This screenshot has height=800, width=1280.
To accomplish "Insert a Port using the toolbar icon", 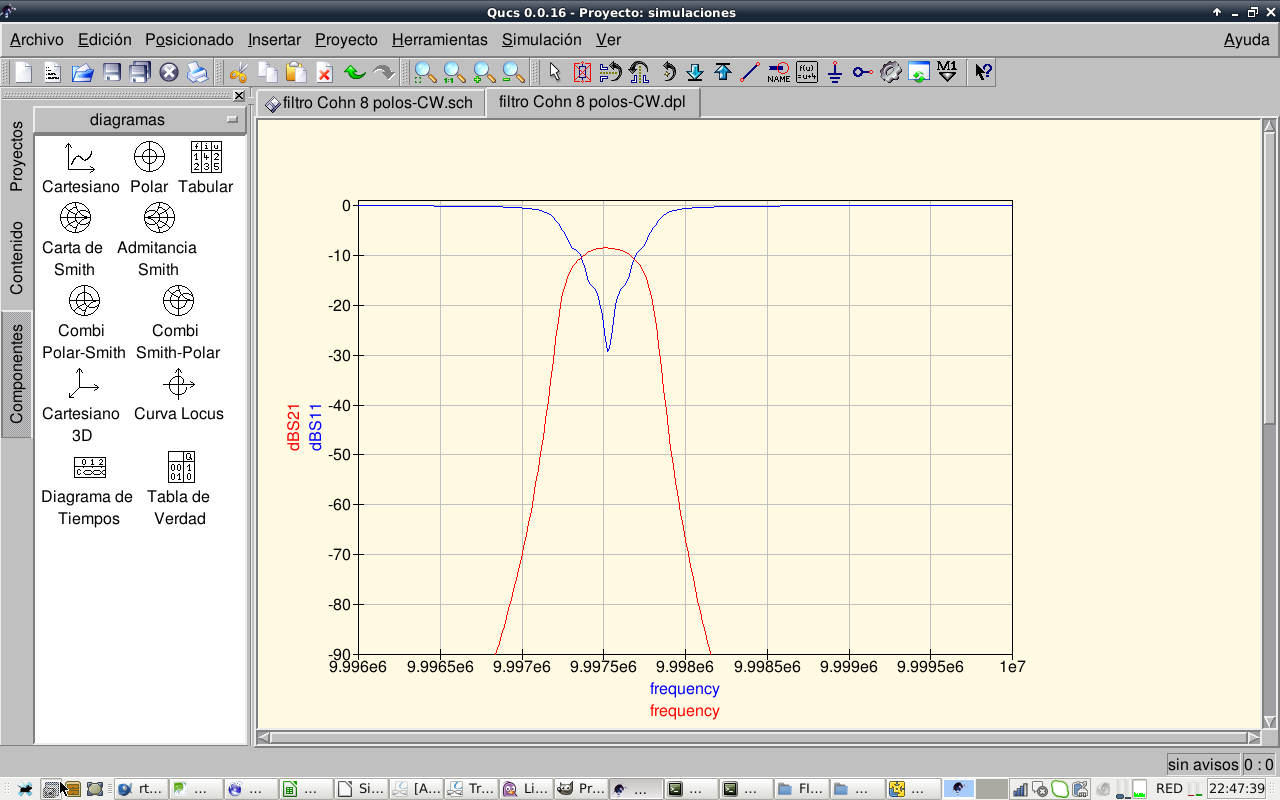I will [x=863, y=72].
